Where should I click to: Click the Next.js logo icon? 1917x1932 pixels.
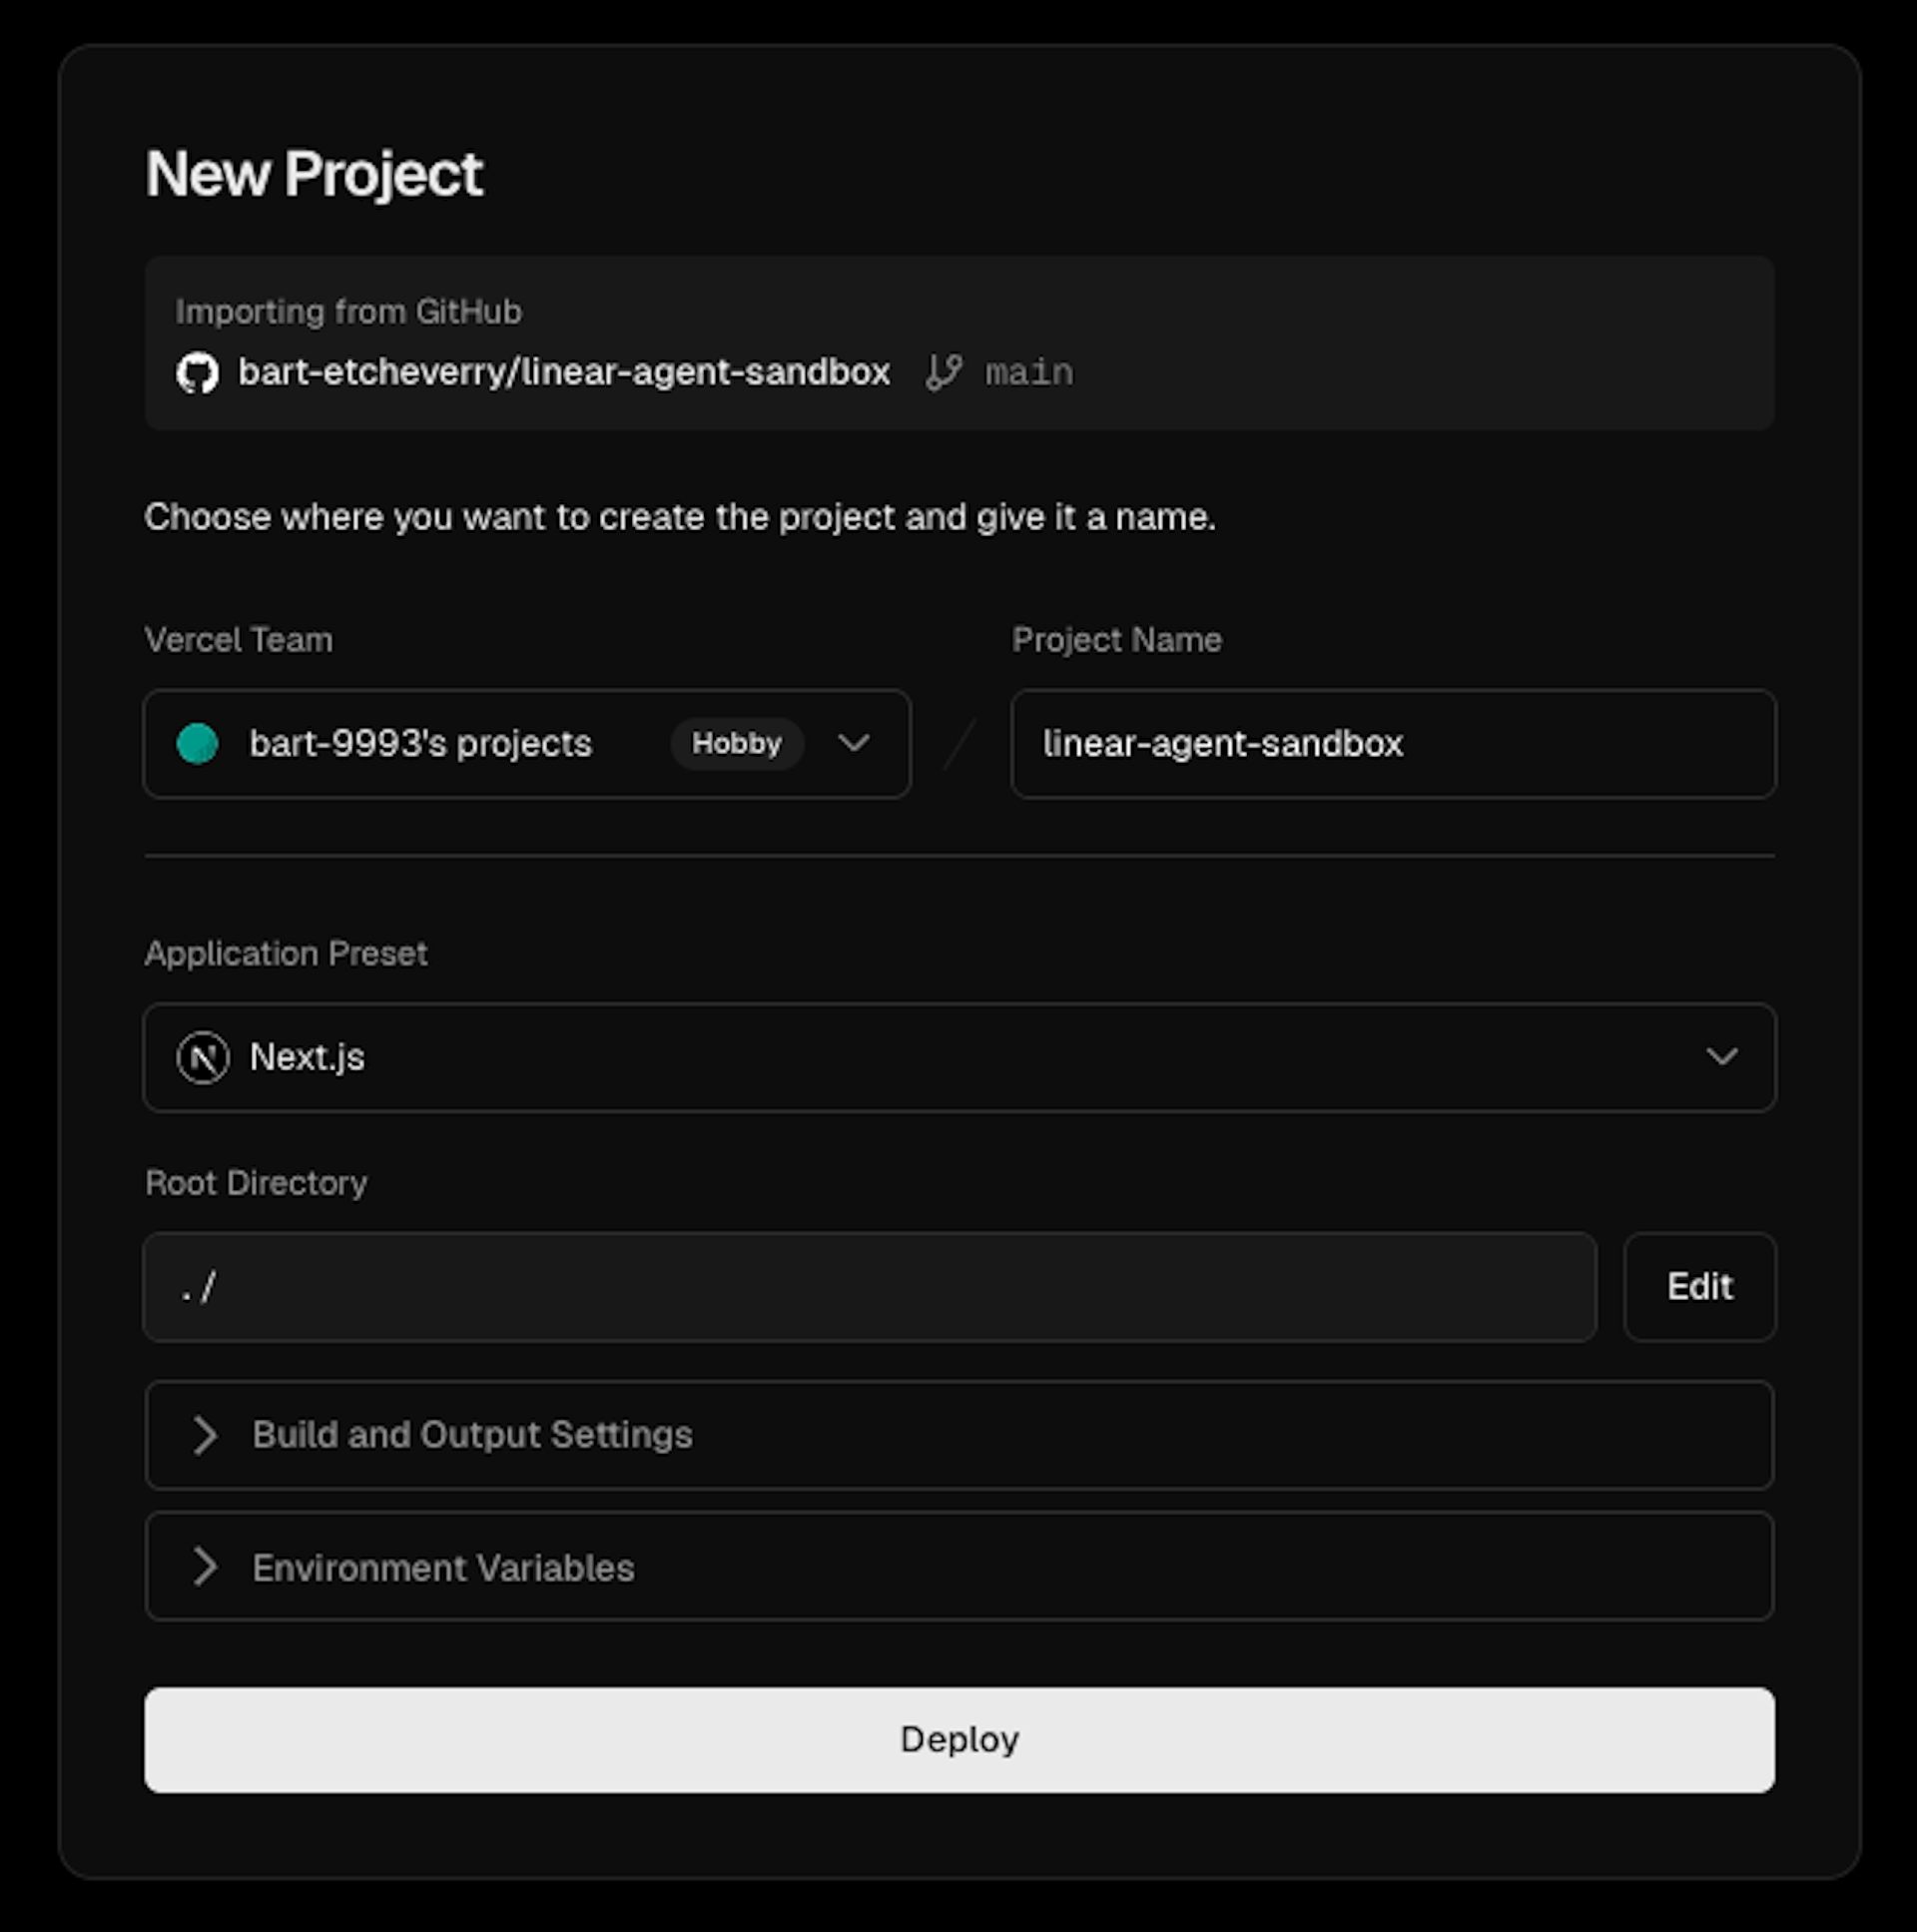coord(203,1057)
